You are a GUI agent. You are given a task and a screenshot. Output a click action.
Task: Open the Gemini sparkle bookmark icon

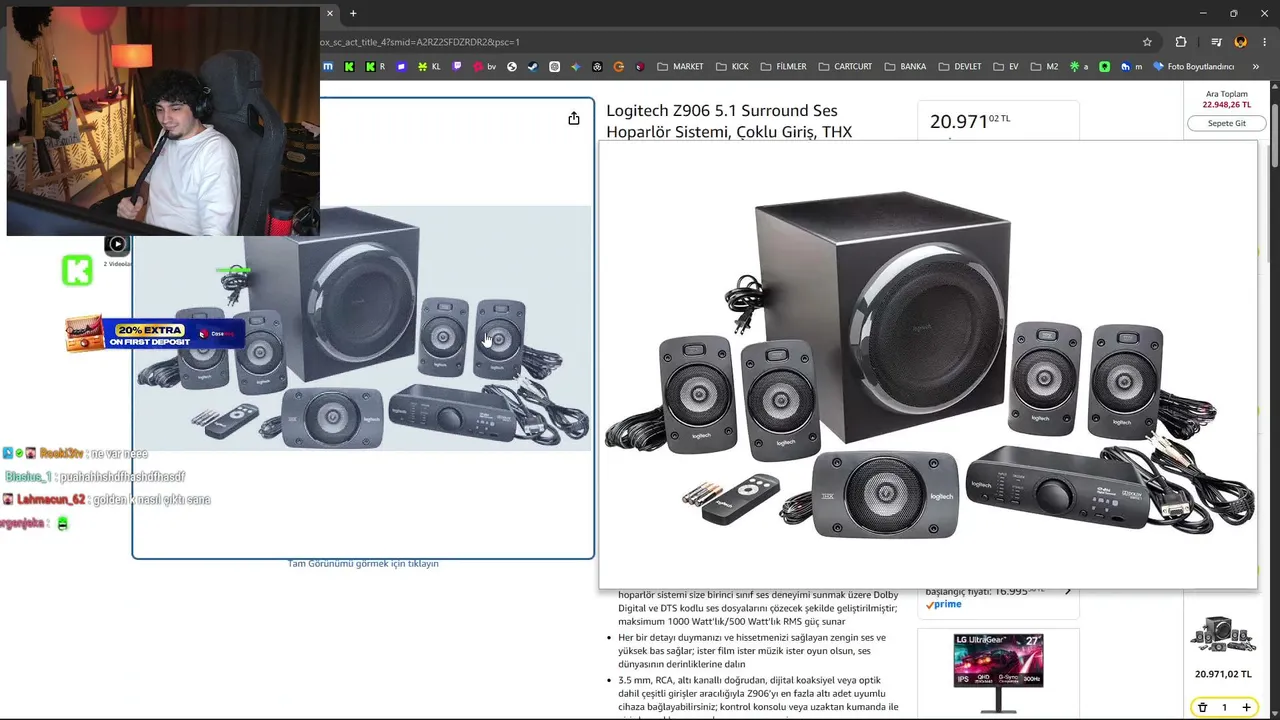tap(576, 67)
